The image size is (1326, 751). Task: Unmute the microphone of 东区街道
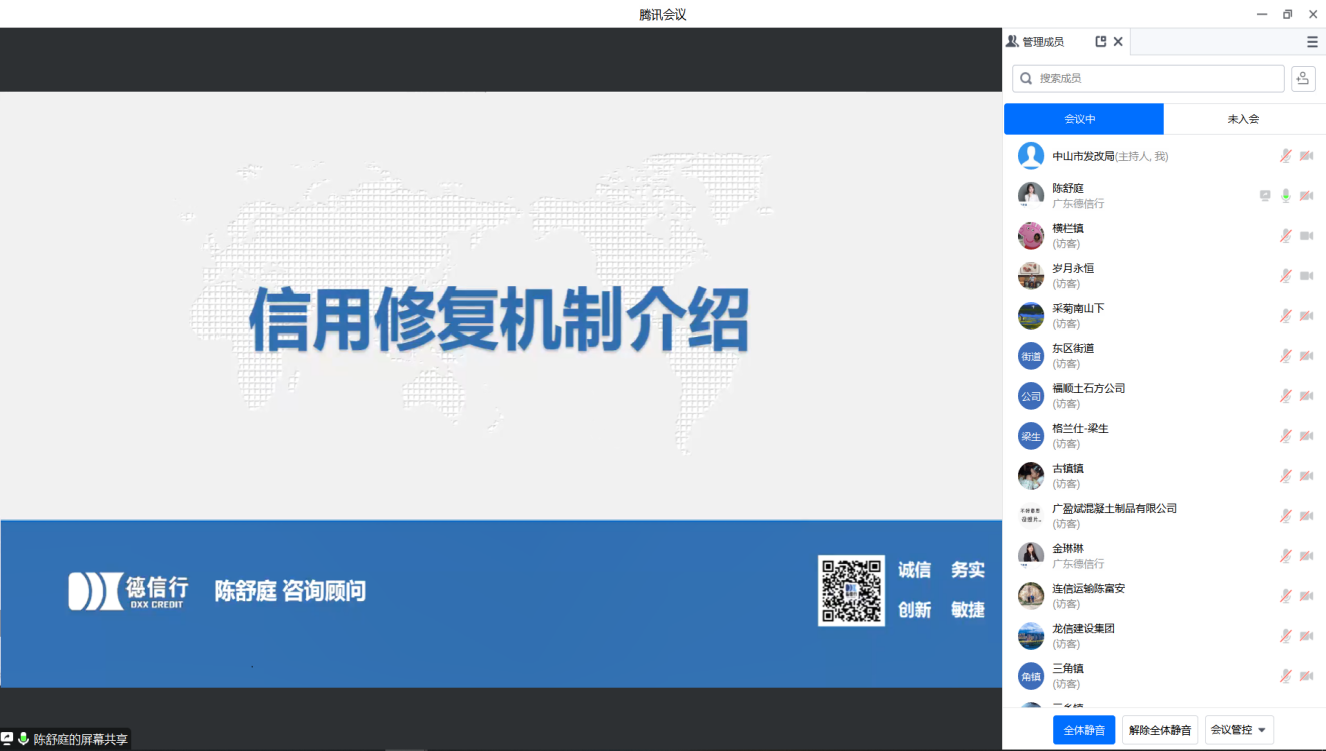pyautogui.click(x=1286, y=356)
